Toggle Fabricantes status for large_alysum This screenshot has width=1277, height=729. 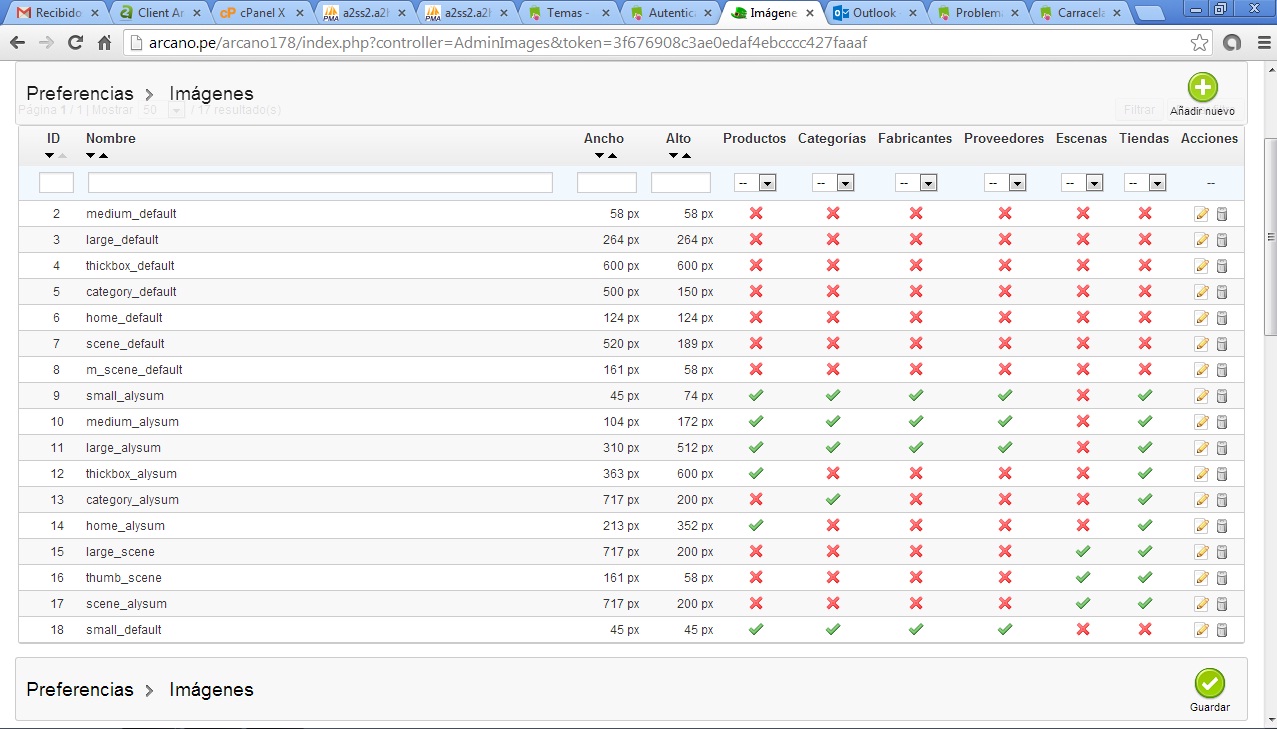[915, 448]
